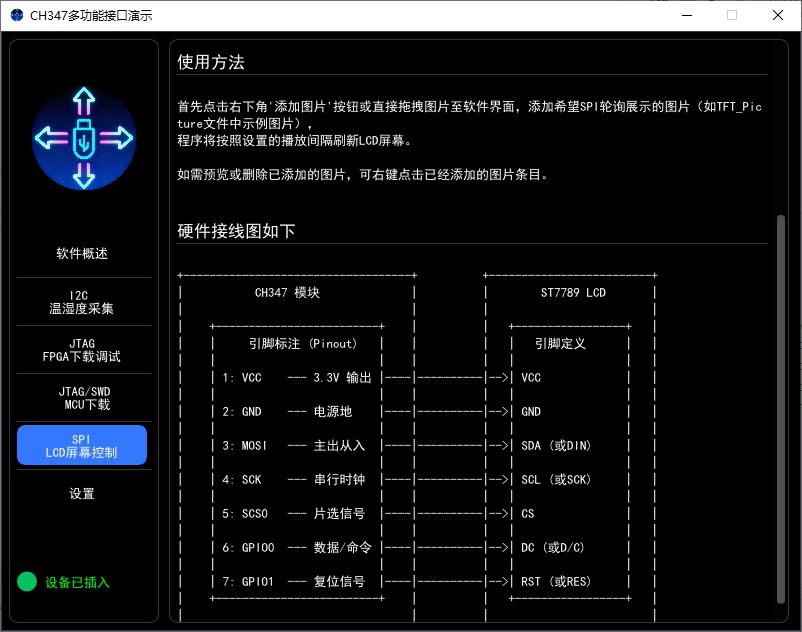Click the 如需预览或删除已添加的图片 sentence
Screen dimensions: 802x632
click(x=363, y=175)
